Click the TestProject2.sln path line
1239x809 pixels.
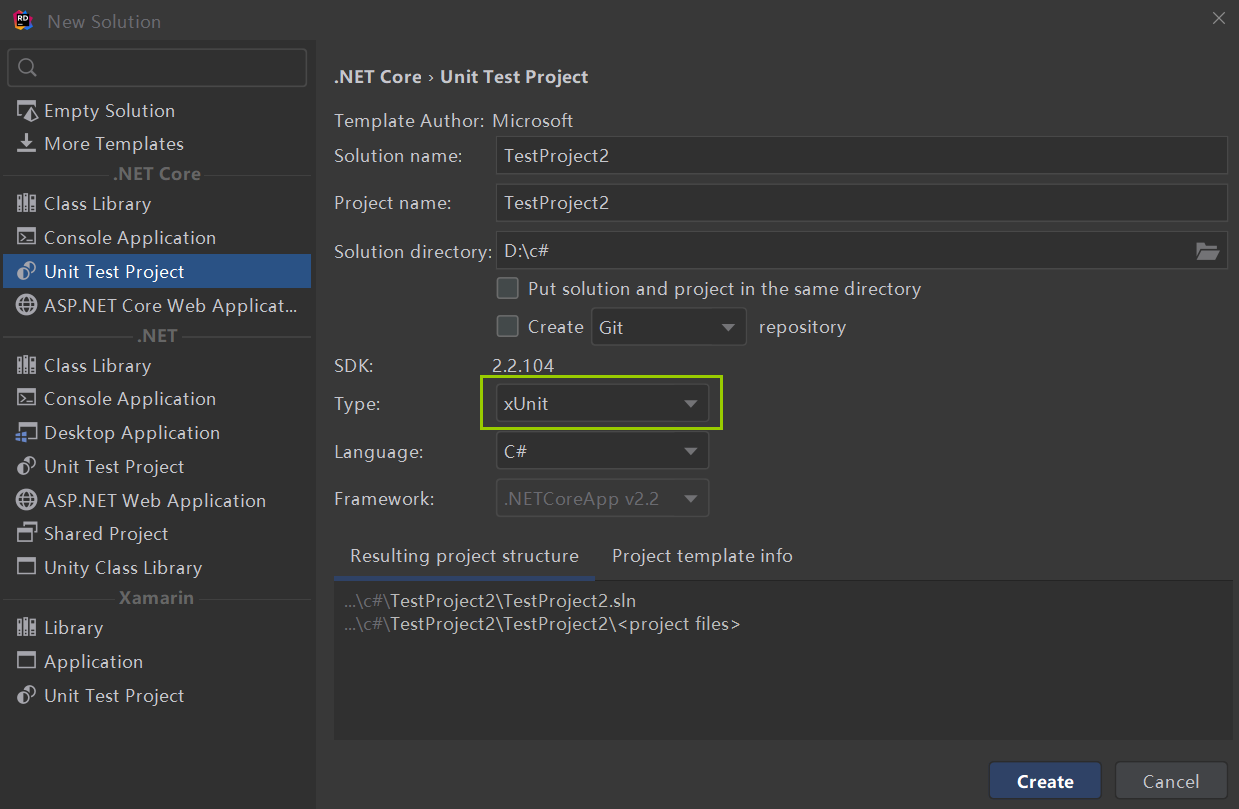[x=490, y=601]
